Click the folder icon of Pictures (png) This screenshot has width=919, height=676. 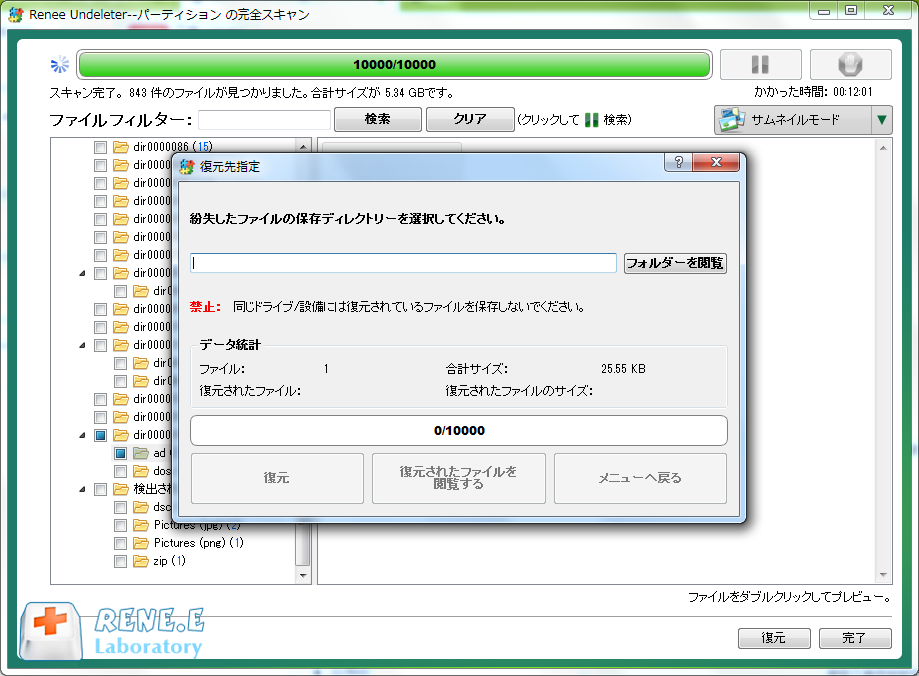(141, 543)
